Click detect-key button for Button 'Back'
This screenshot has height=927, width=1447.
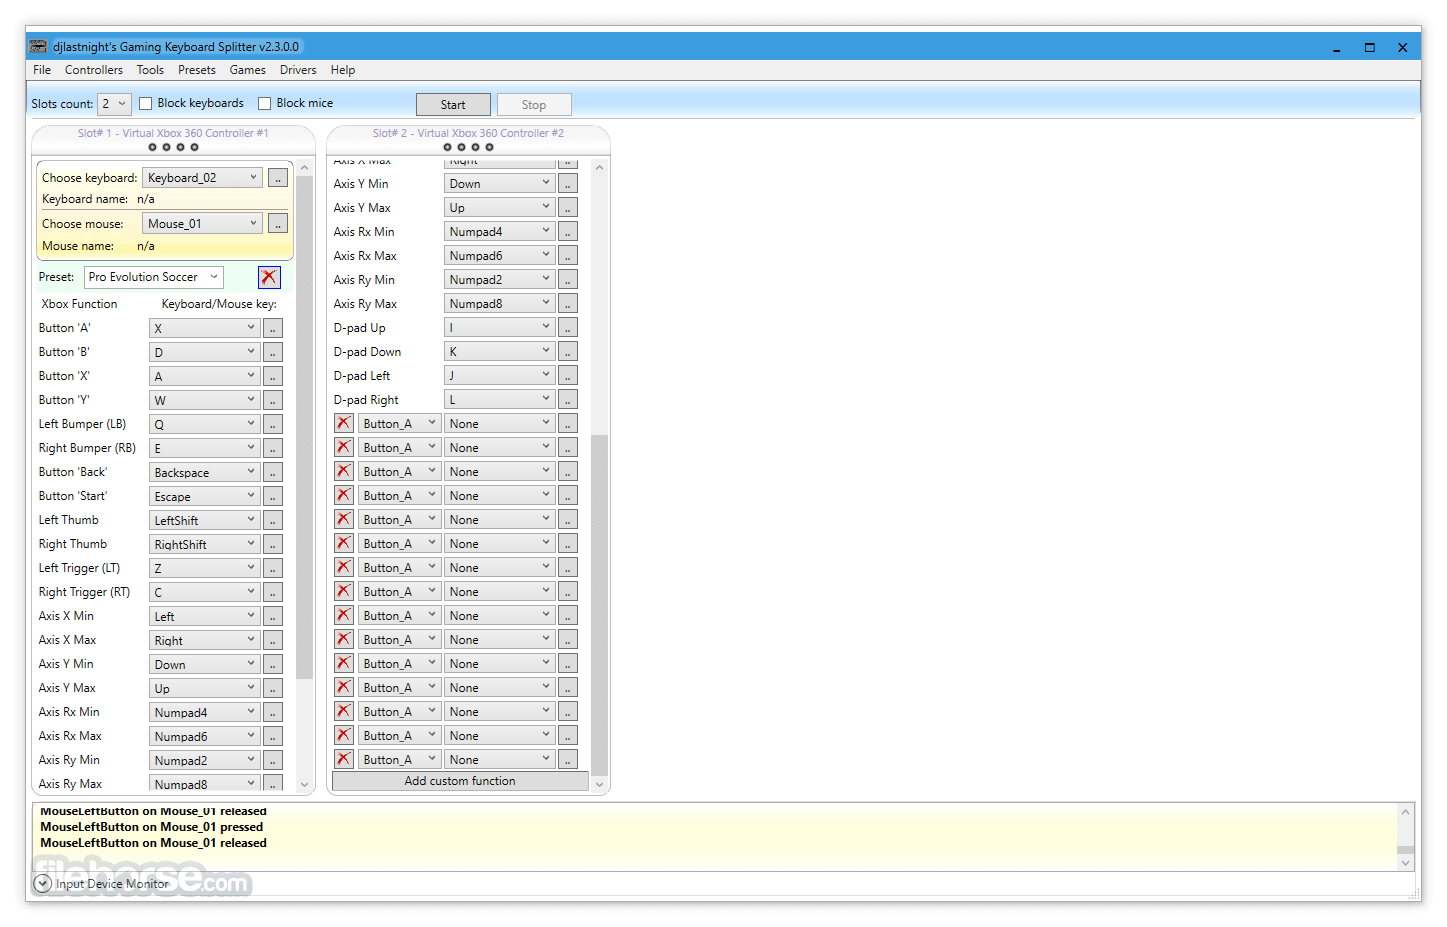point(273,472)
